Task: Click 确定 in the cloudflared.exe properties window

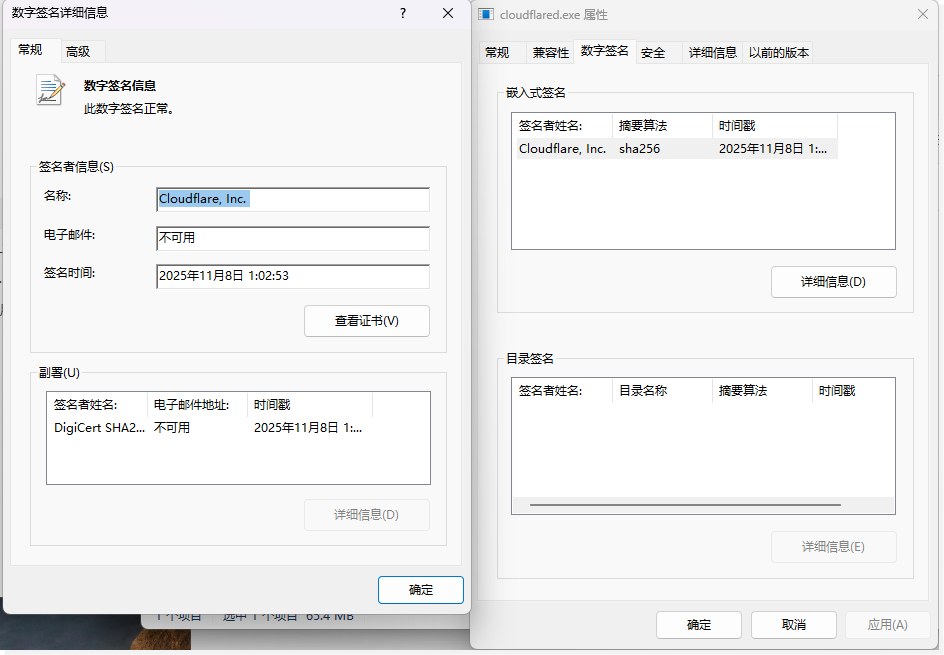Action: [x=698, y=625]
